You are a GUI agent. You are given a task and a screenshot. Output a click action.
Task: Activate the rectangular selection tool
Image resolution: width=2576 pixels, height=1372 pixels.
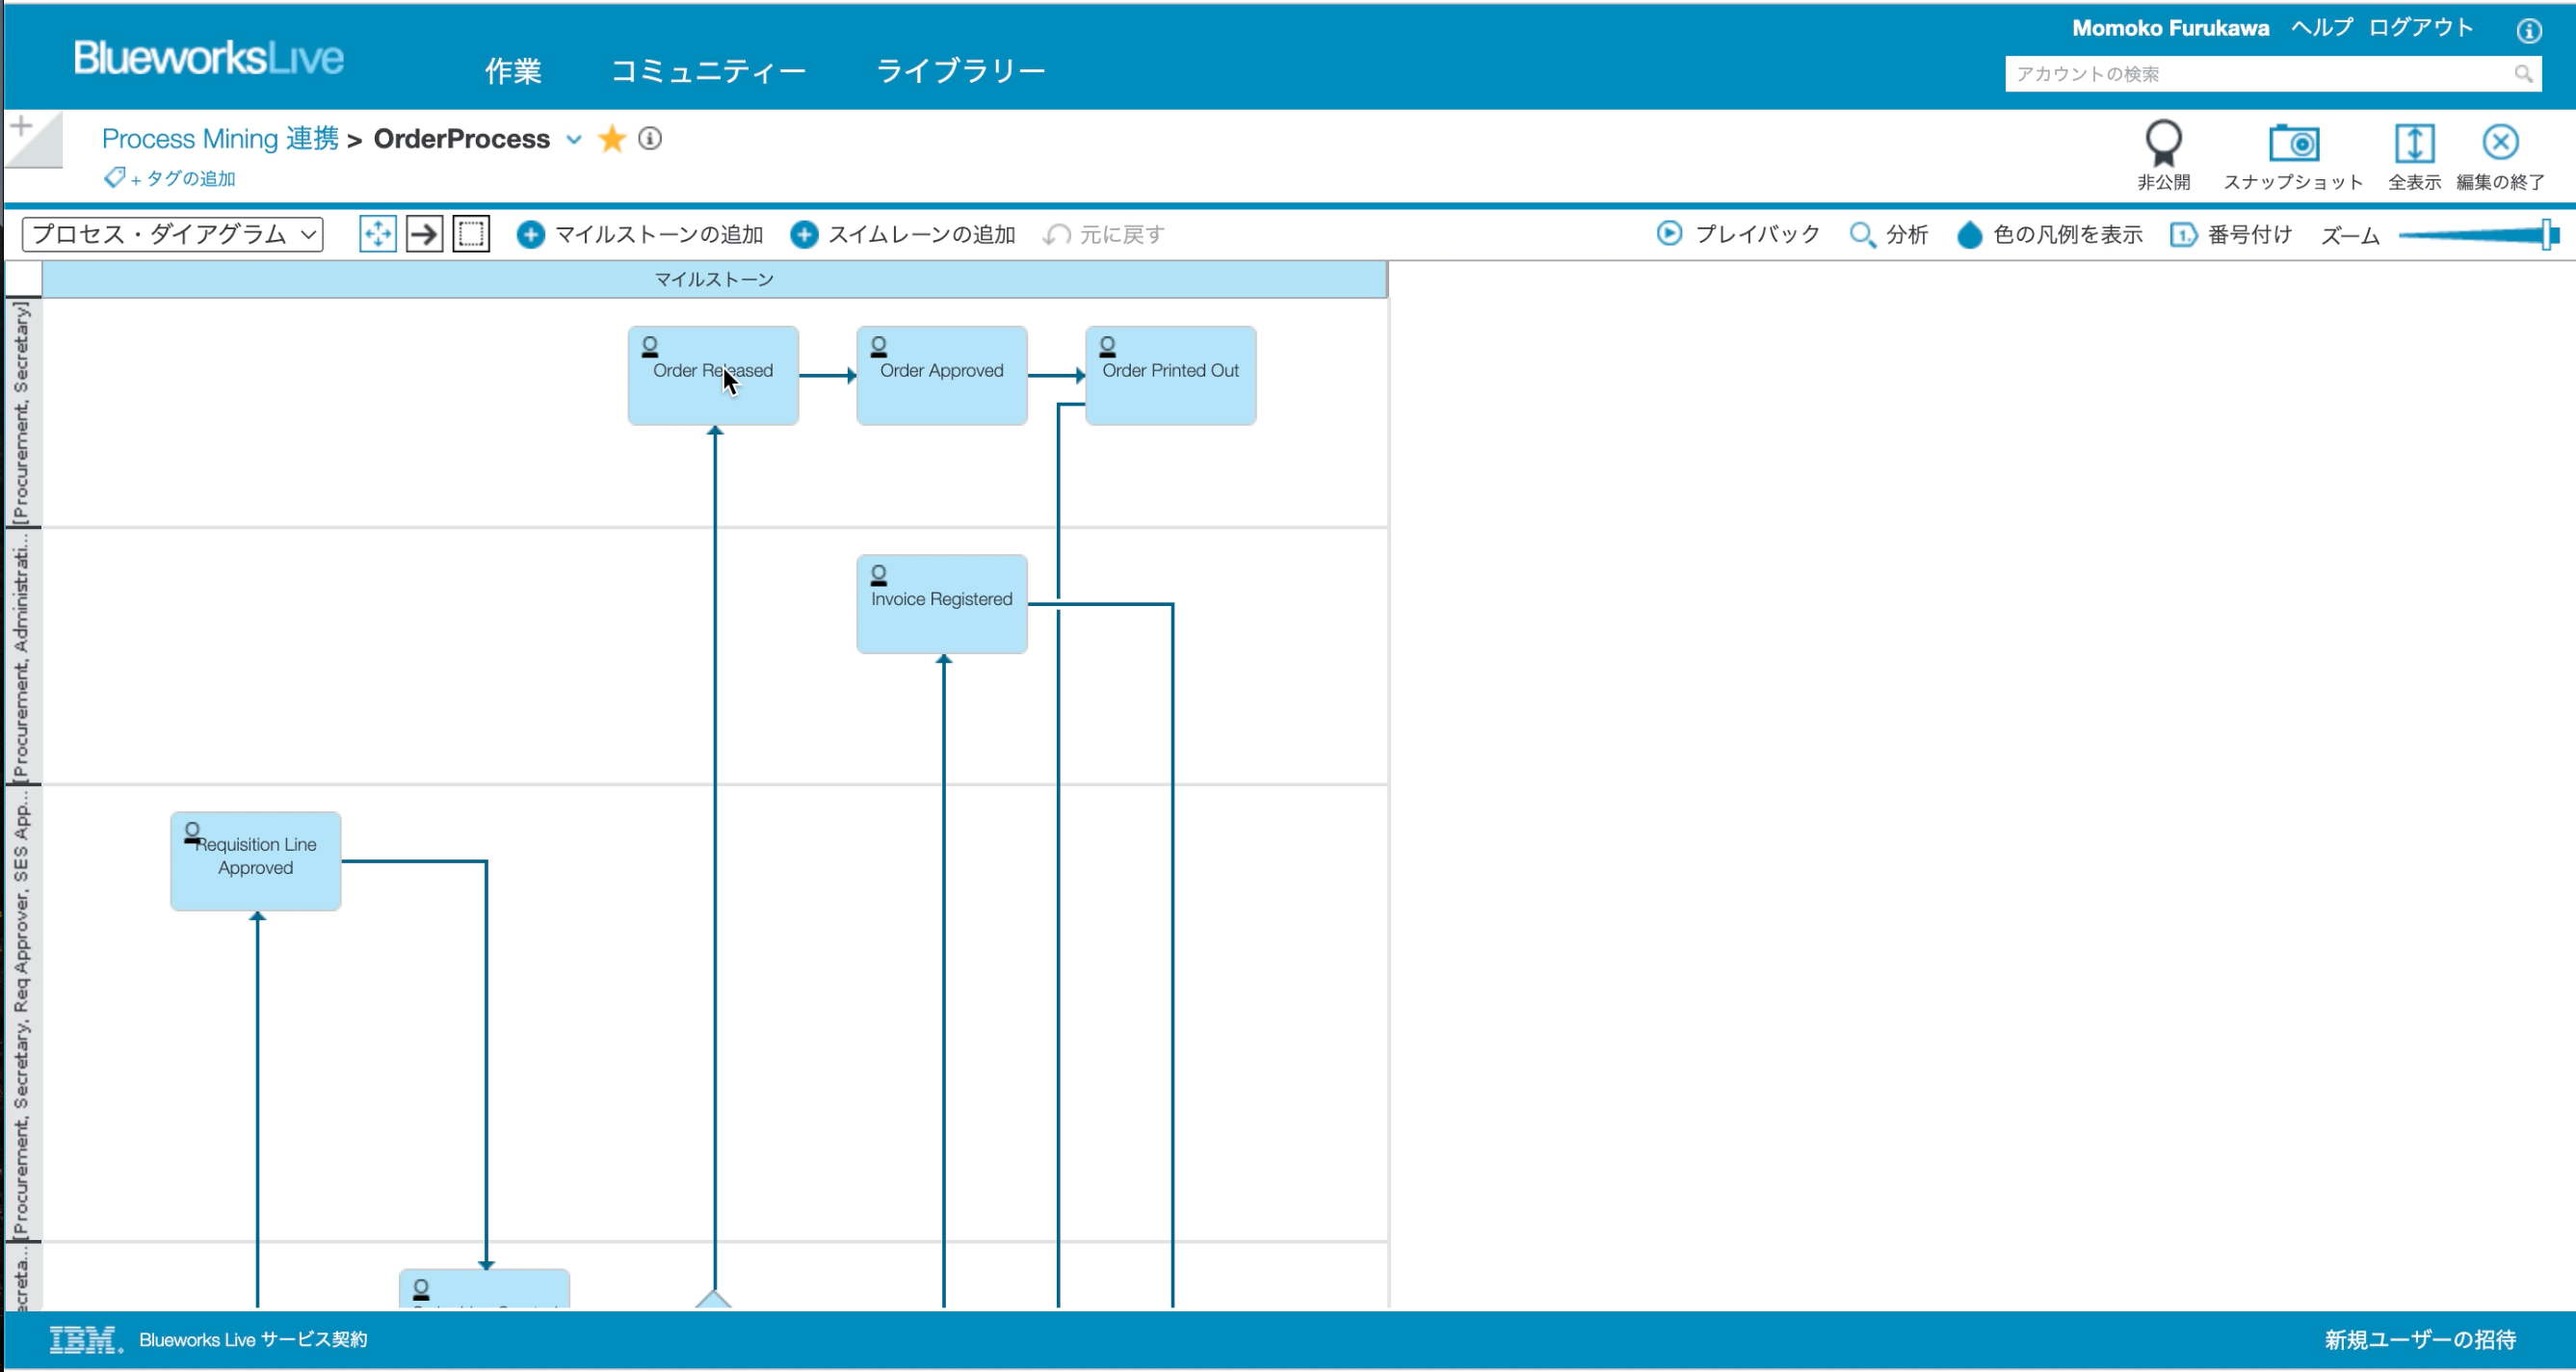click(470, 233)
